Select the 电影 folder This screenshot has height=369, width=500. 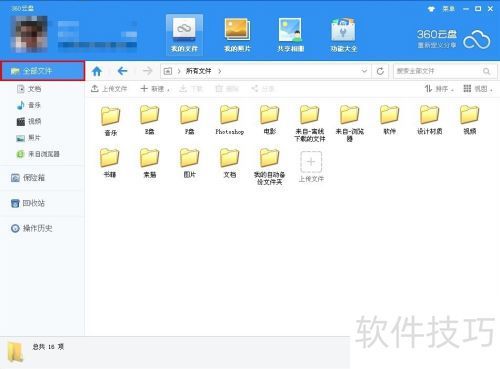270,120
